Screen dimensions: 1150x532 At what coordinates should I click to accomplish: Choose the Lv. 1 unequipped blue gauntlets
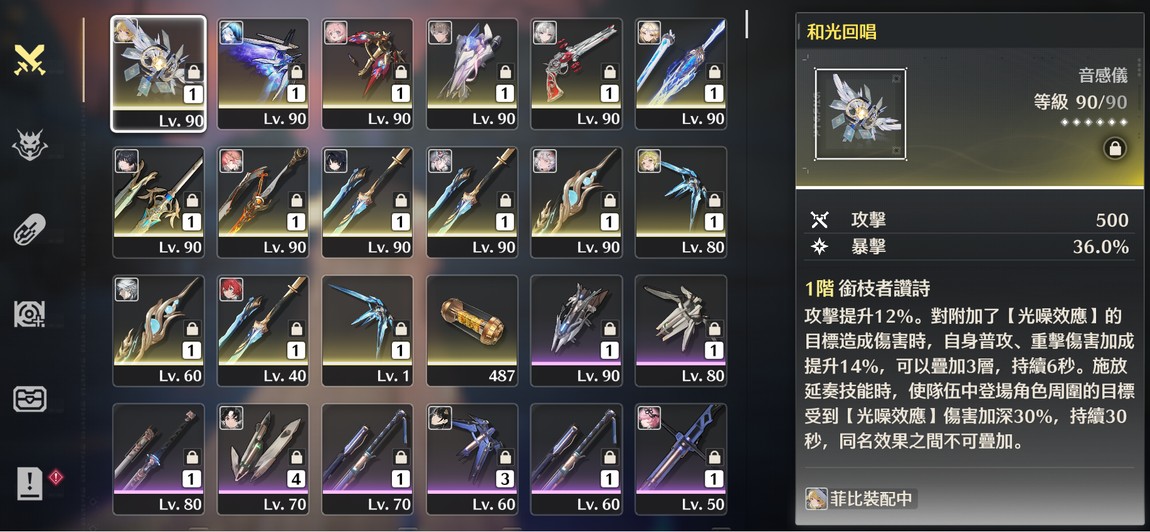(x=368, y=330)
